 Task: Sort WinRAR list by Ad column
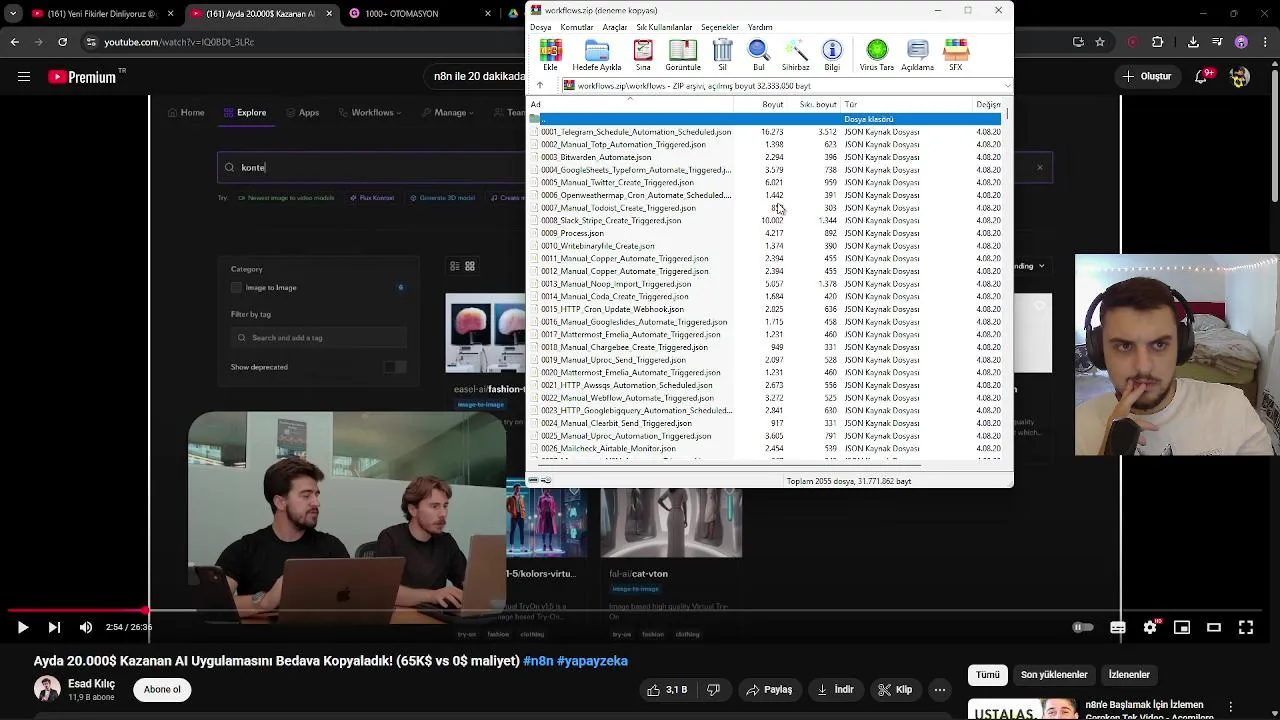pyautogui.click(x=630, y=104)
